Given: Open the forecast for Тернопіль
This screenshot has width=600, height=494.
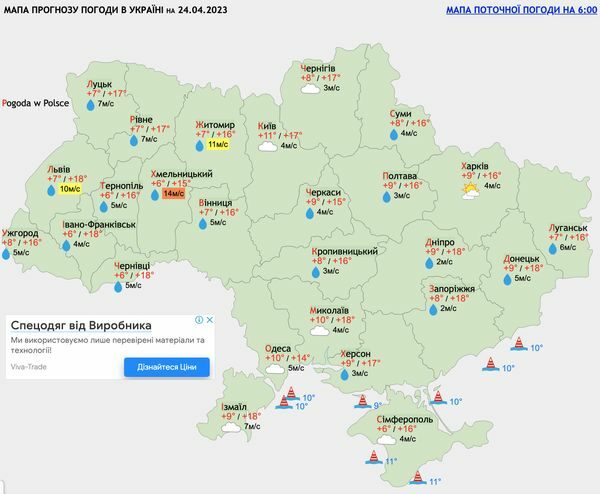Looking at the screenshot, I should click(122, 186).
